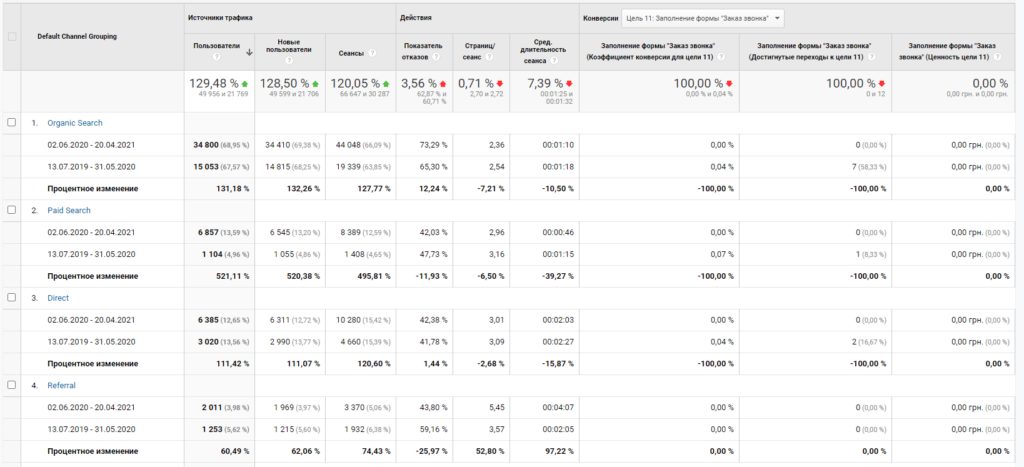This screenshot has height=467, width=1024.
Task: Tick the Organic Search row checkbox
Action: (x=10, y=122)
